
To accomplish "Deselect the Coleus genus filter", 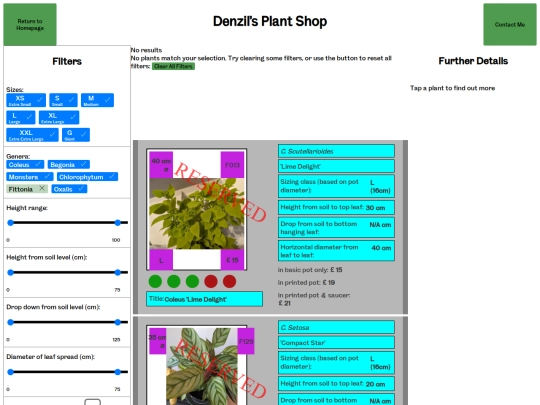I will point(25,165).
